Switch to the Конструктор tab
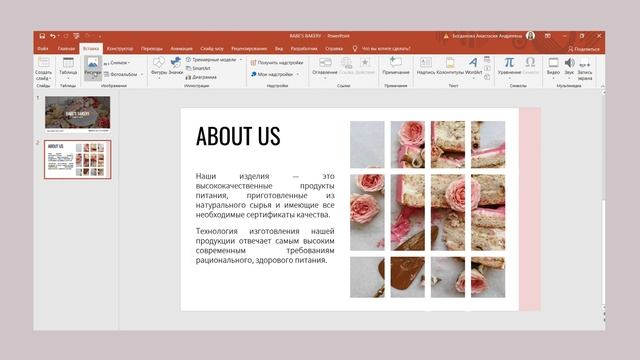The height and width of the screenshot is (360, 640). click(120, 49)
